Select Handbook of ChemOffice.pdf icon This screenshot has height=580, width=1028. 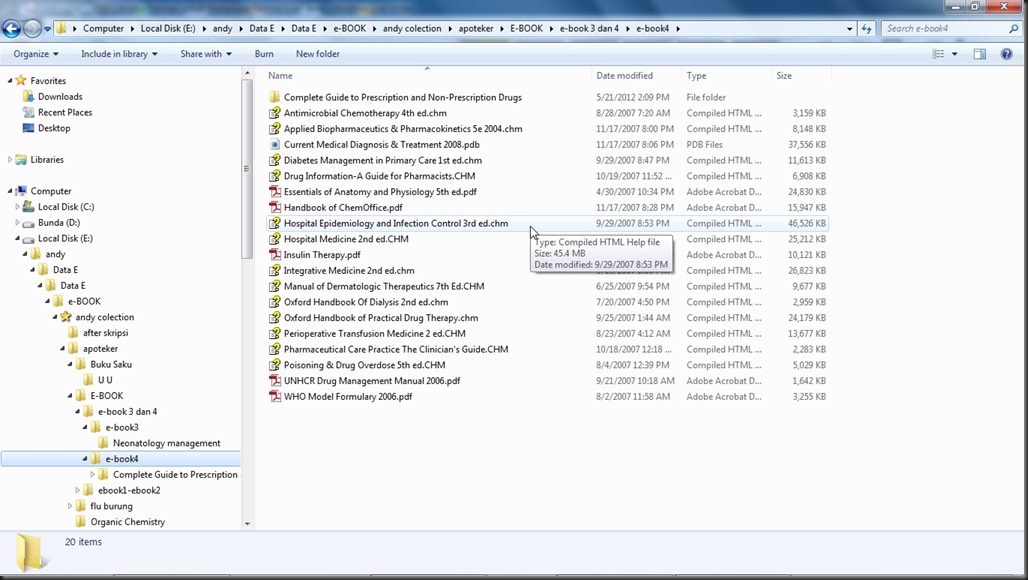pyautogui.click(x=275, y=207)
